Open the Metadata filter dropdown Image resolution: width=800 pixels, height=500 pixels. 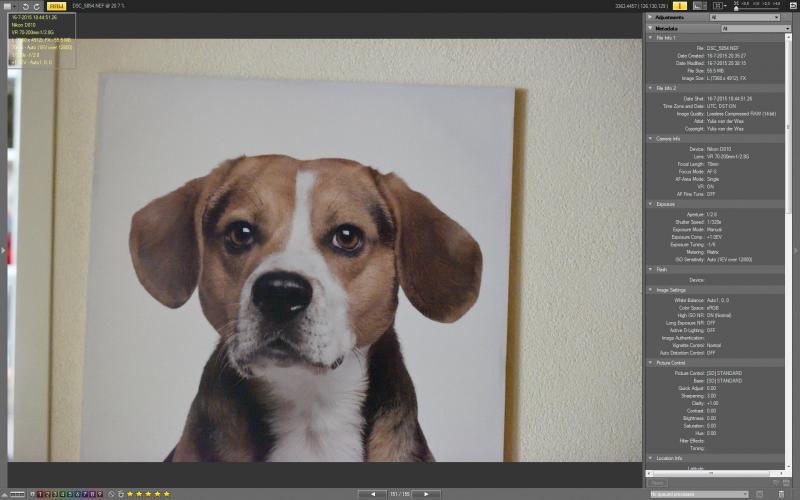tap(756, 29)
